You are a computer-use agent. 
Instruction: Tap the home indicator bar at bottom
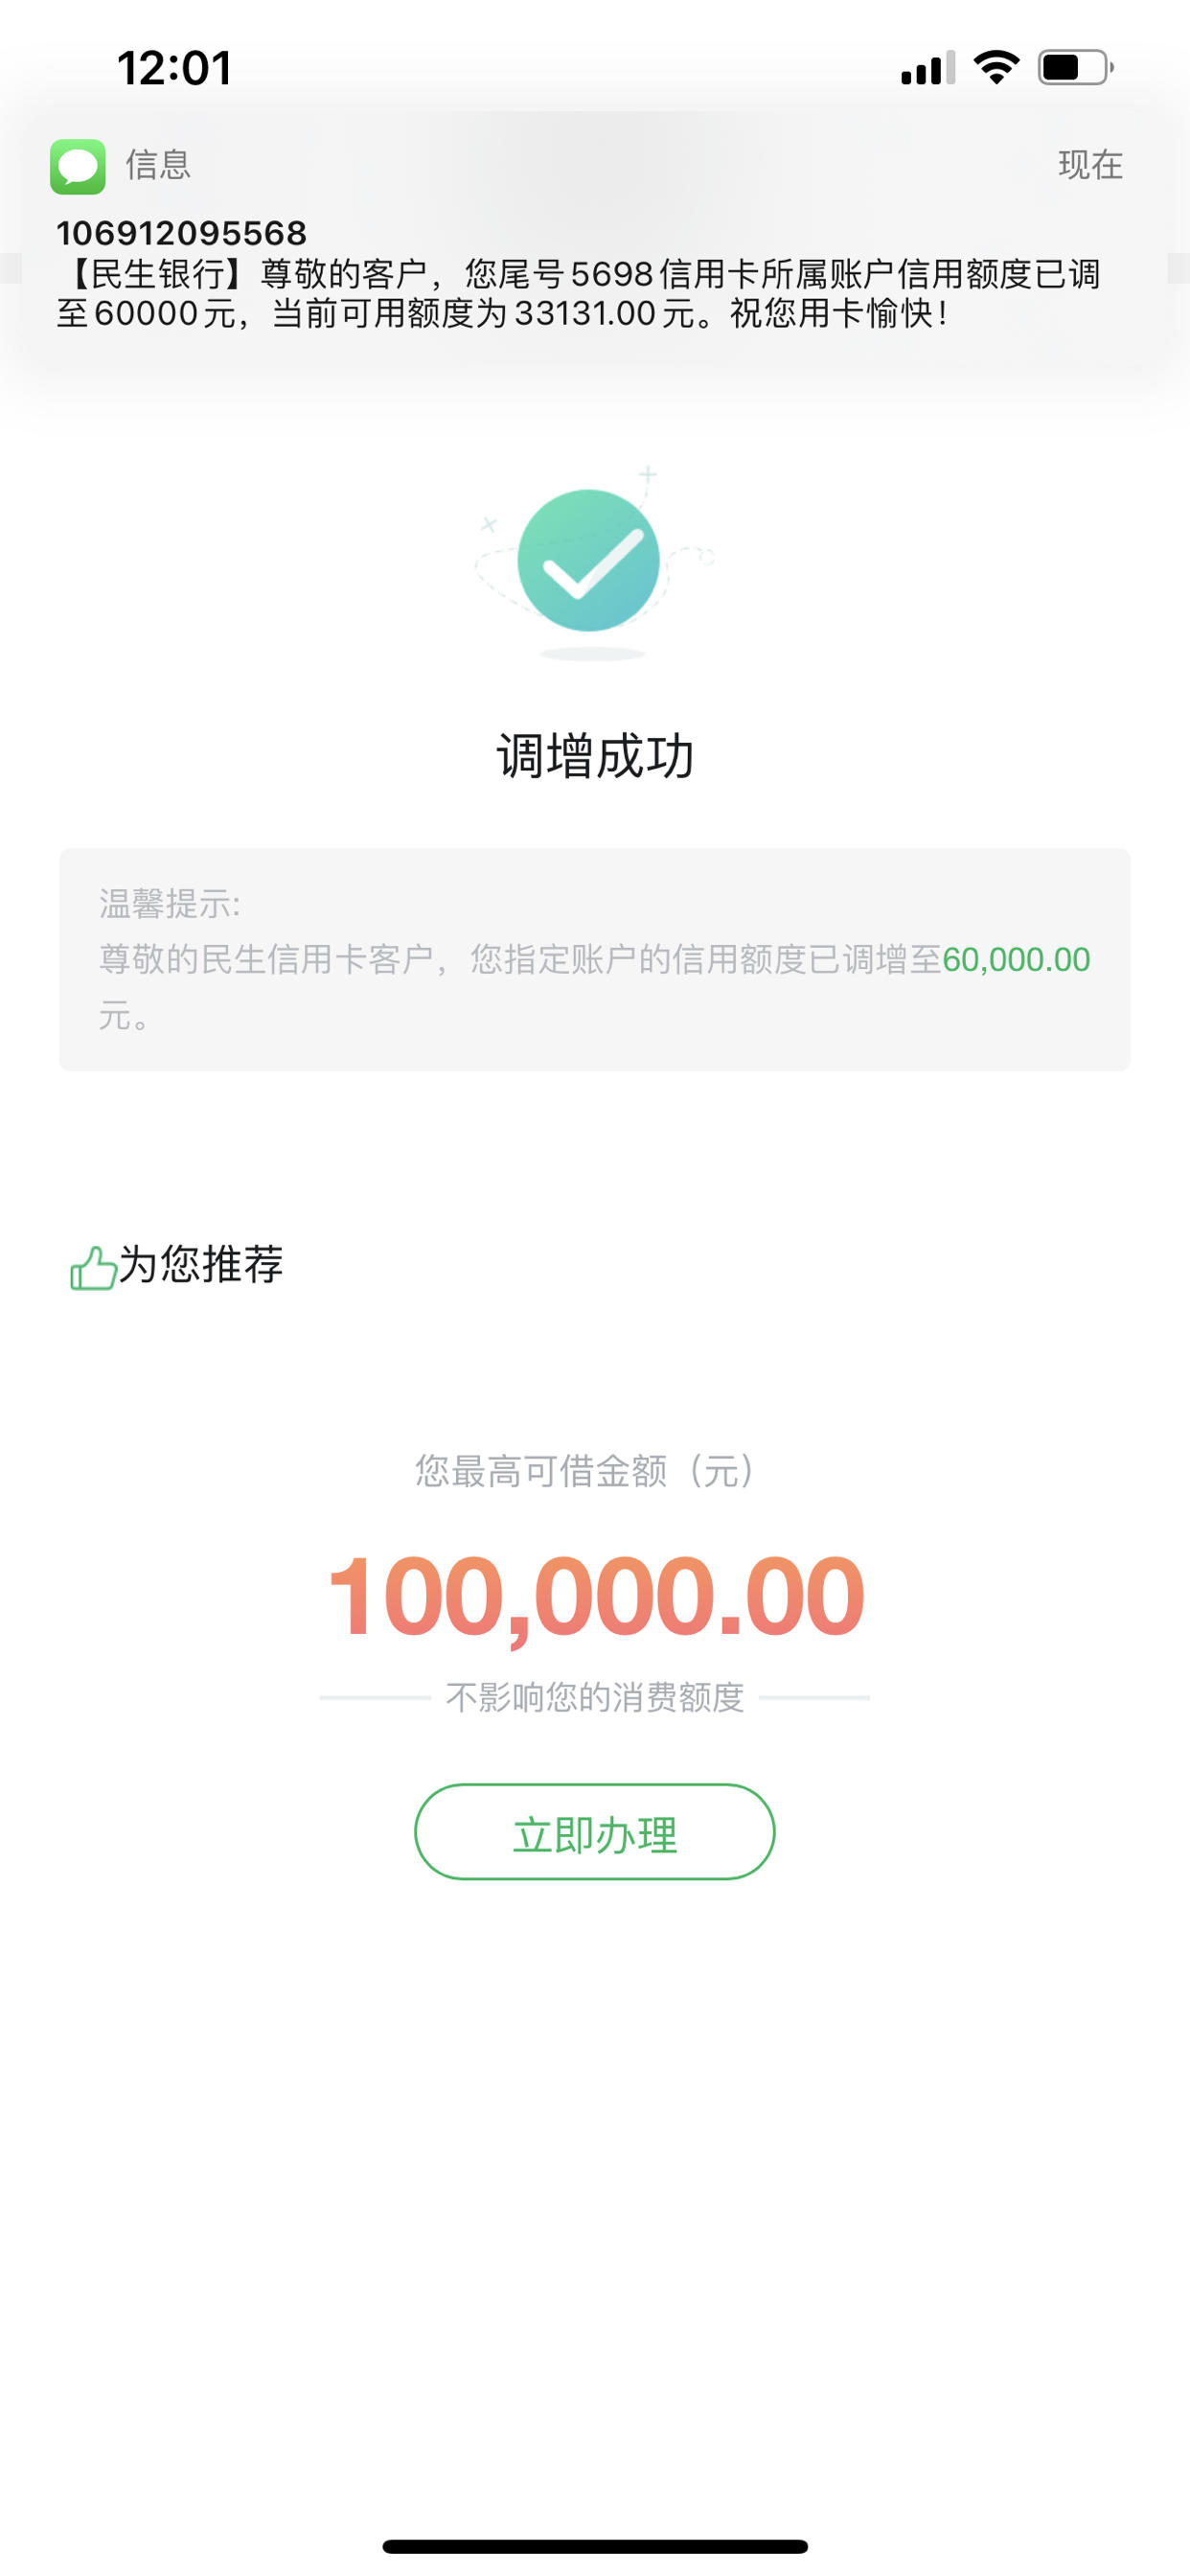(595, 2546)
